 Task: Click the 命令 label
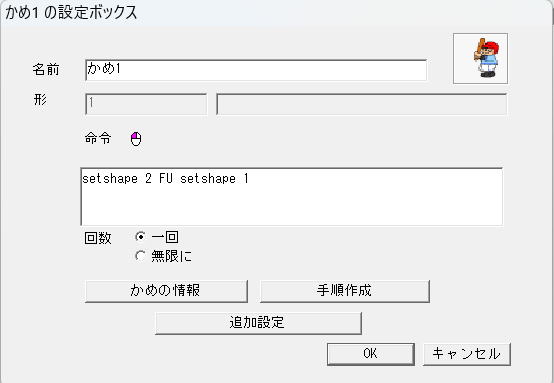pyautogui.click(x=98, y=138)
